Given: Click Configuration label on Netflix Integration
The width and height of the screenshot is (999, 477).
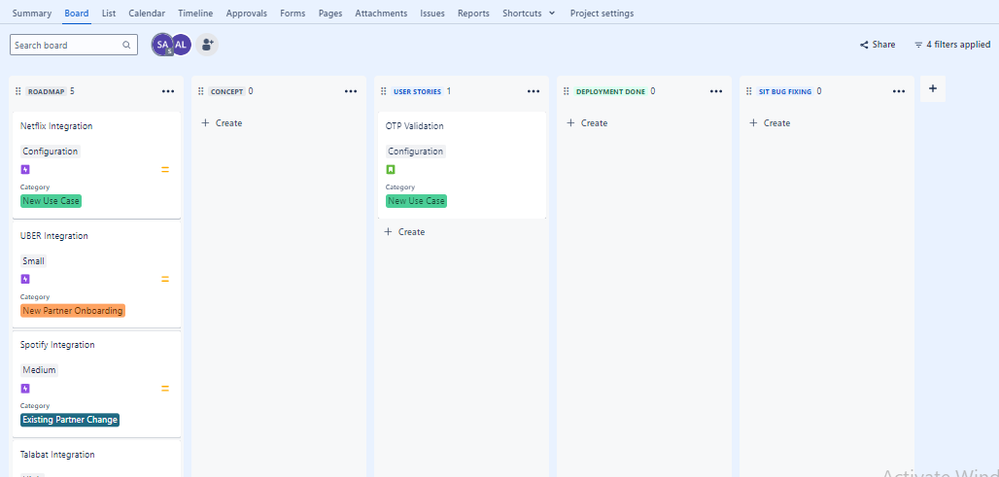Looking at the screenshot, I should point(50,152).
